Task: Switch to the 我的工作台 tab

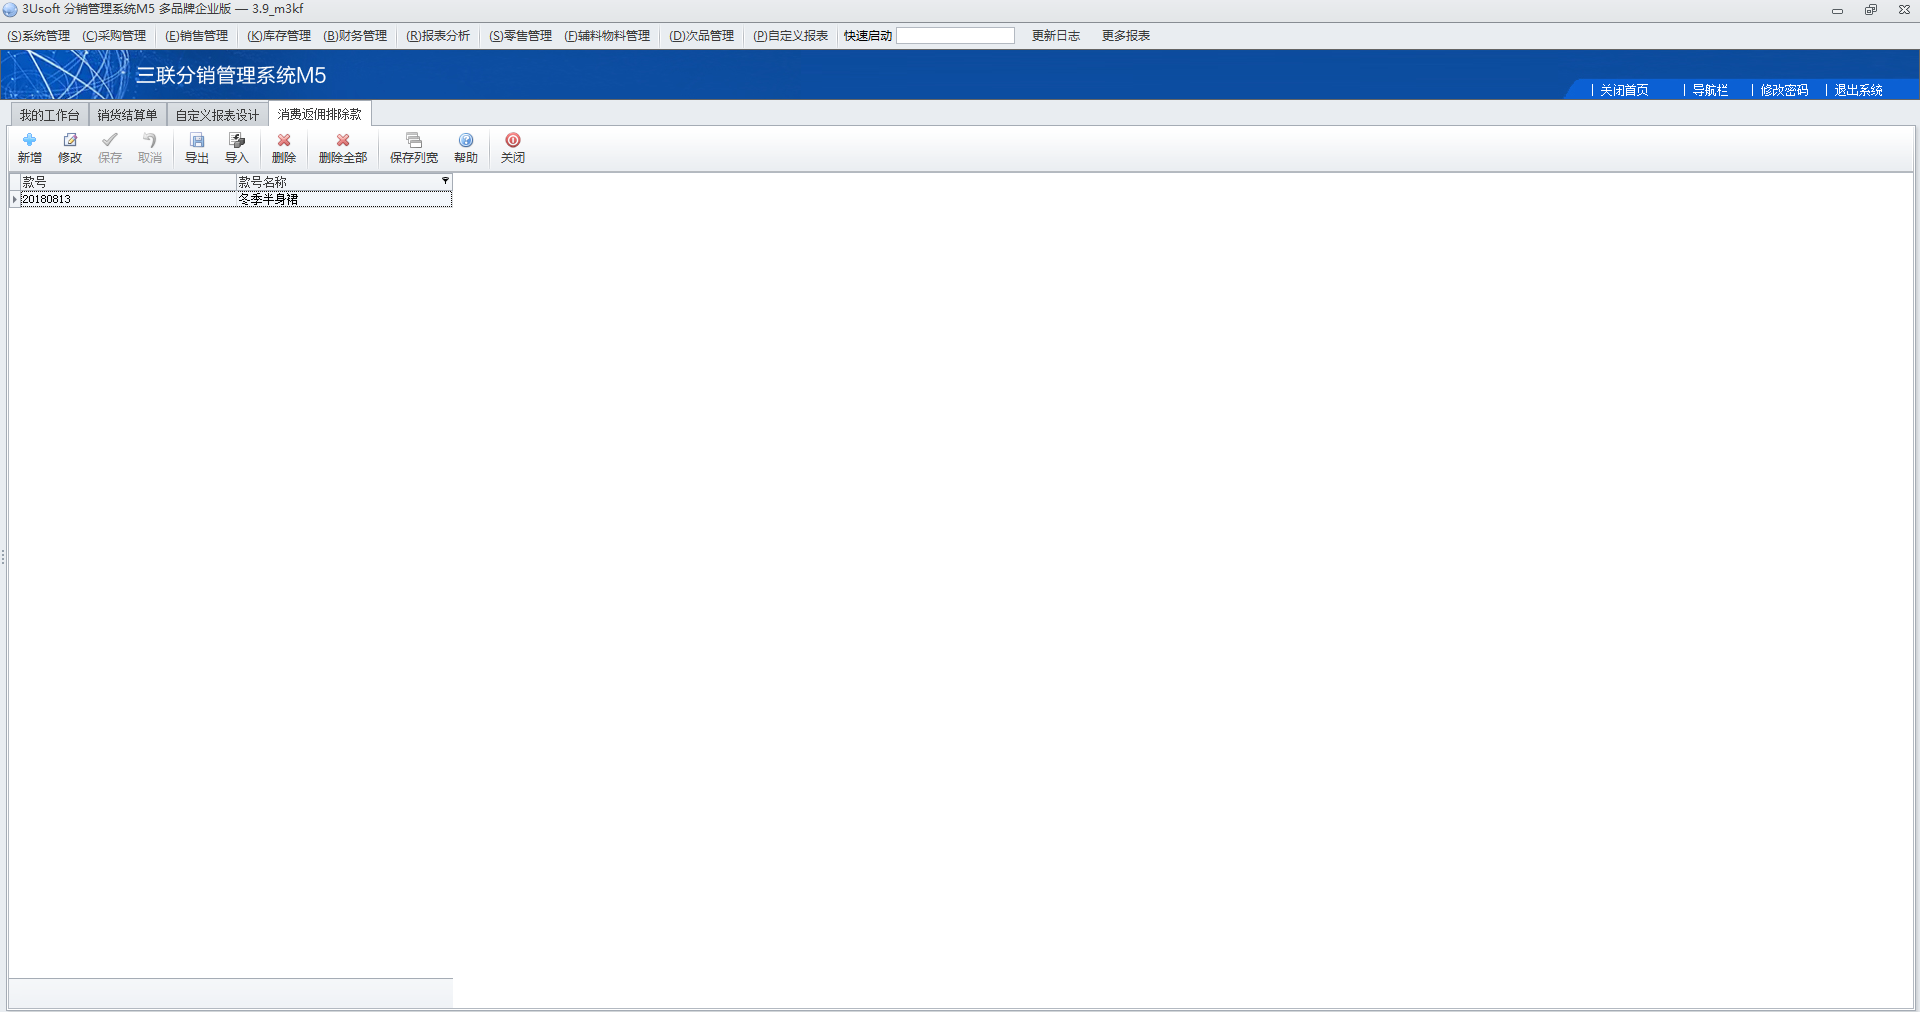Action: [49, 115]
